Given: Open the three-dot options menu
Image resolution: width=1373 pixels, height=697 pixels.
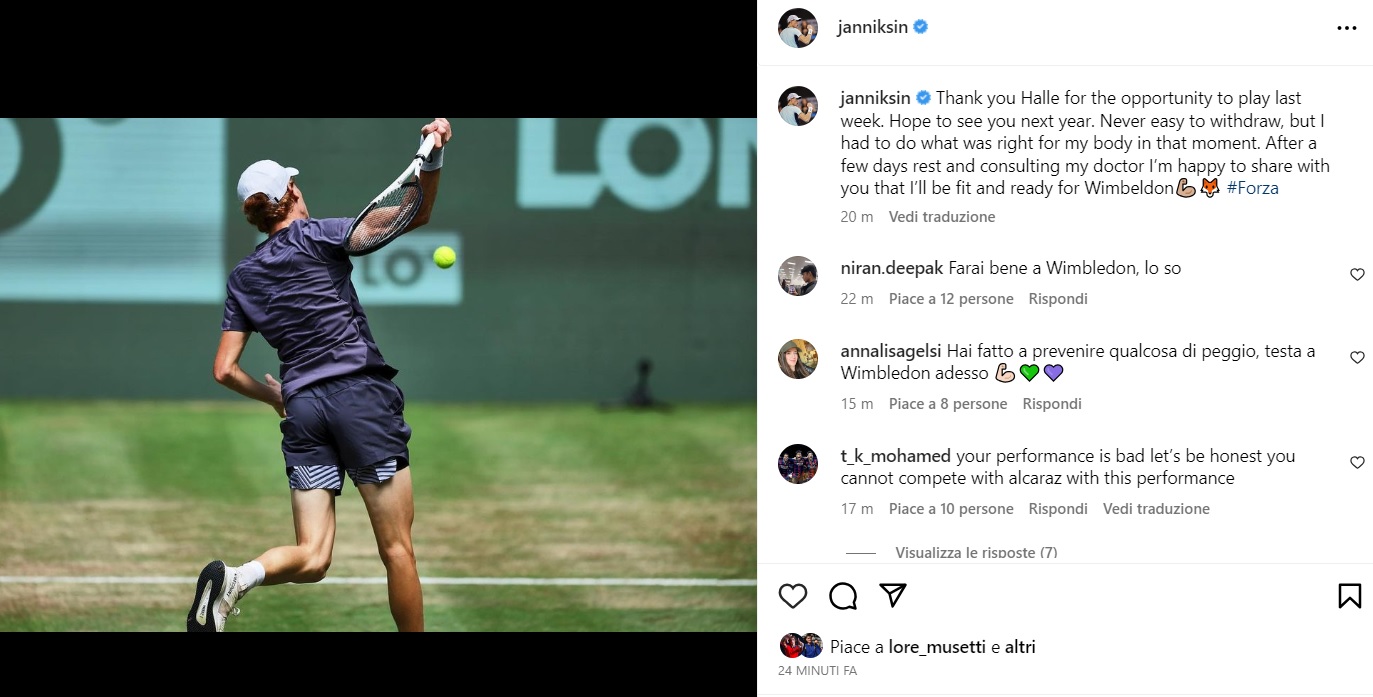Looking at the screenshot, I should click(x=1347, y=28).
